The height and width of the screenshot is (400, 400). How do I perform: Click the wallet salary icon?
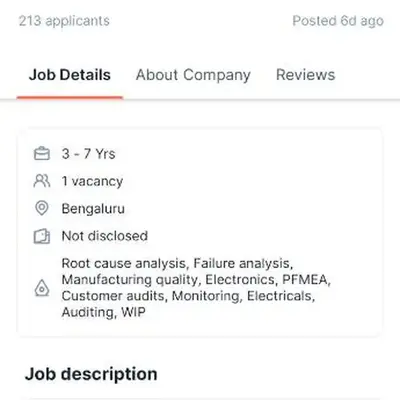[42, 236]
